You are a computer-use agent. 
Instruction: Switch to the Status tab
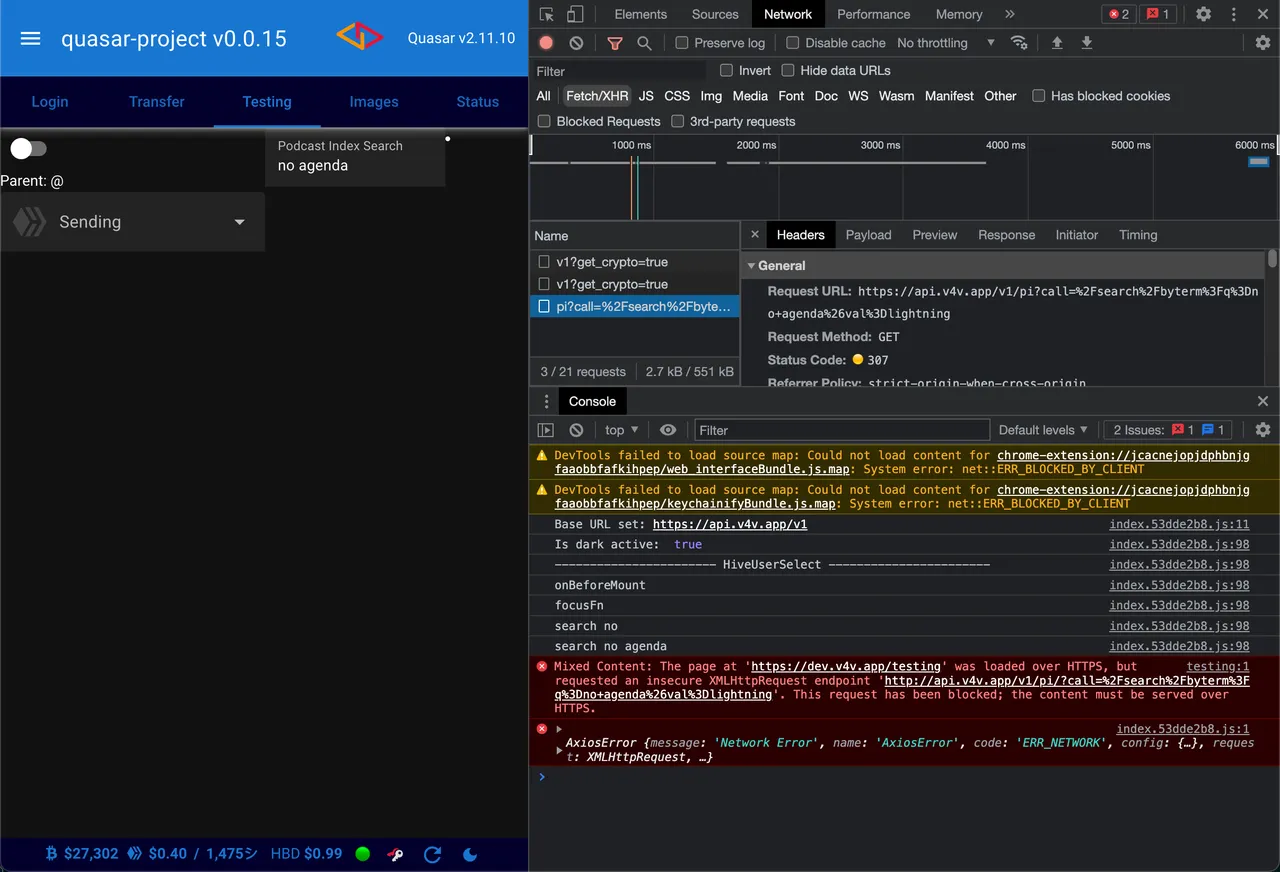tap(478, 102)
